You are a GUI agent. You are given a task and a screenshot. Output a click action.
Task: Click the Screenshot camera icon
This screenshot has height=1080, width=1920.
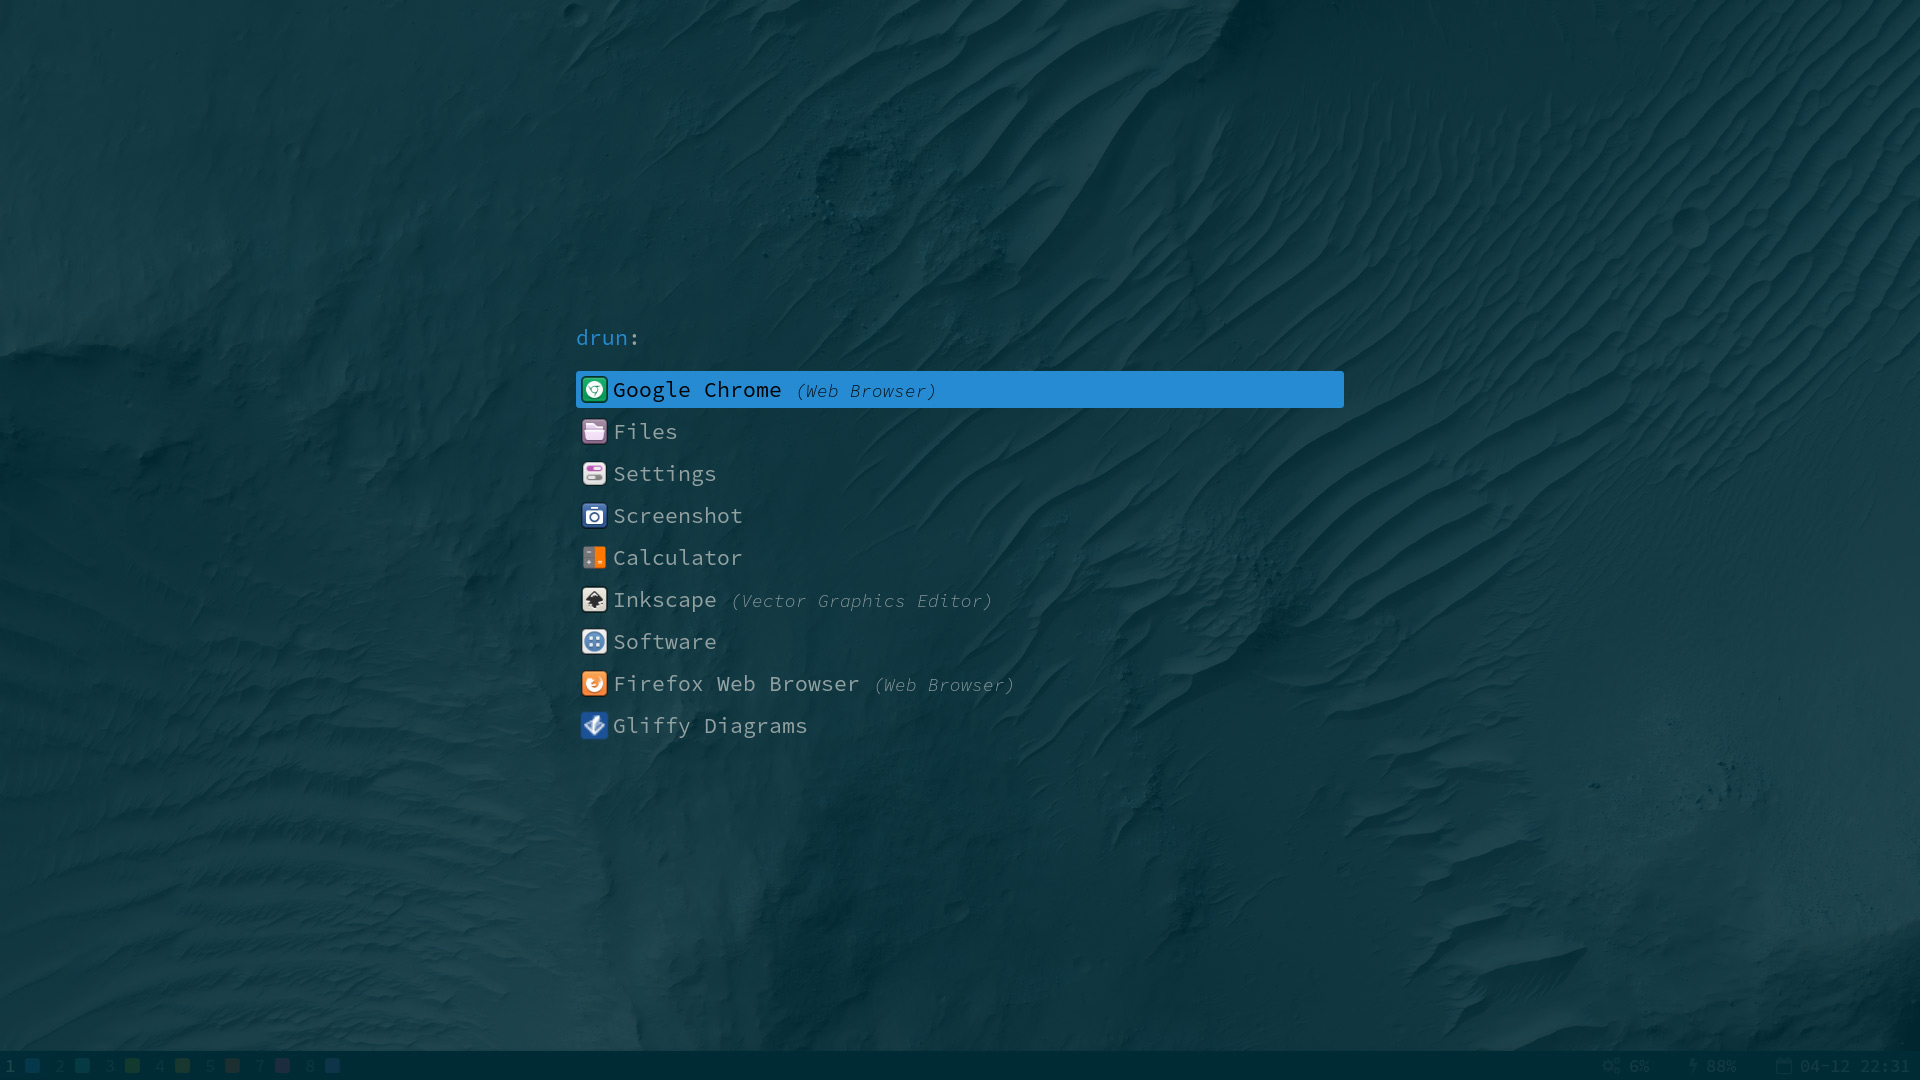click(x=594, y=516)
